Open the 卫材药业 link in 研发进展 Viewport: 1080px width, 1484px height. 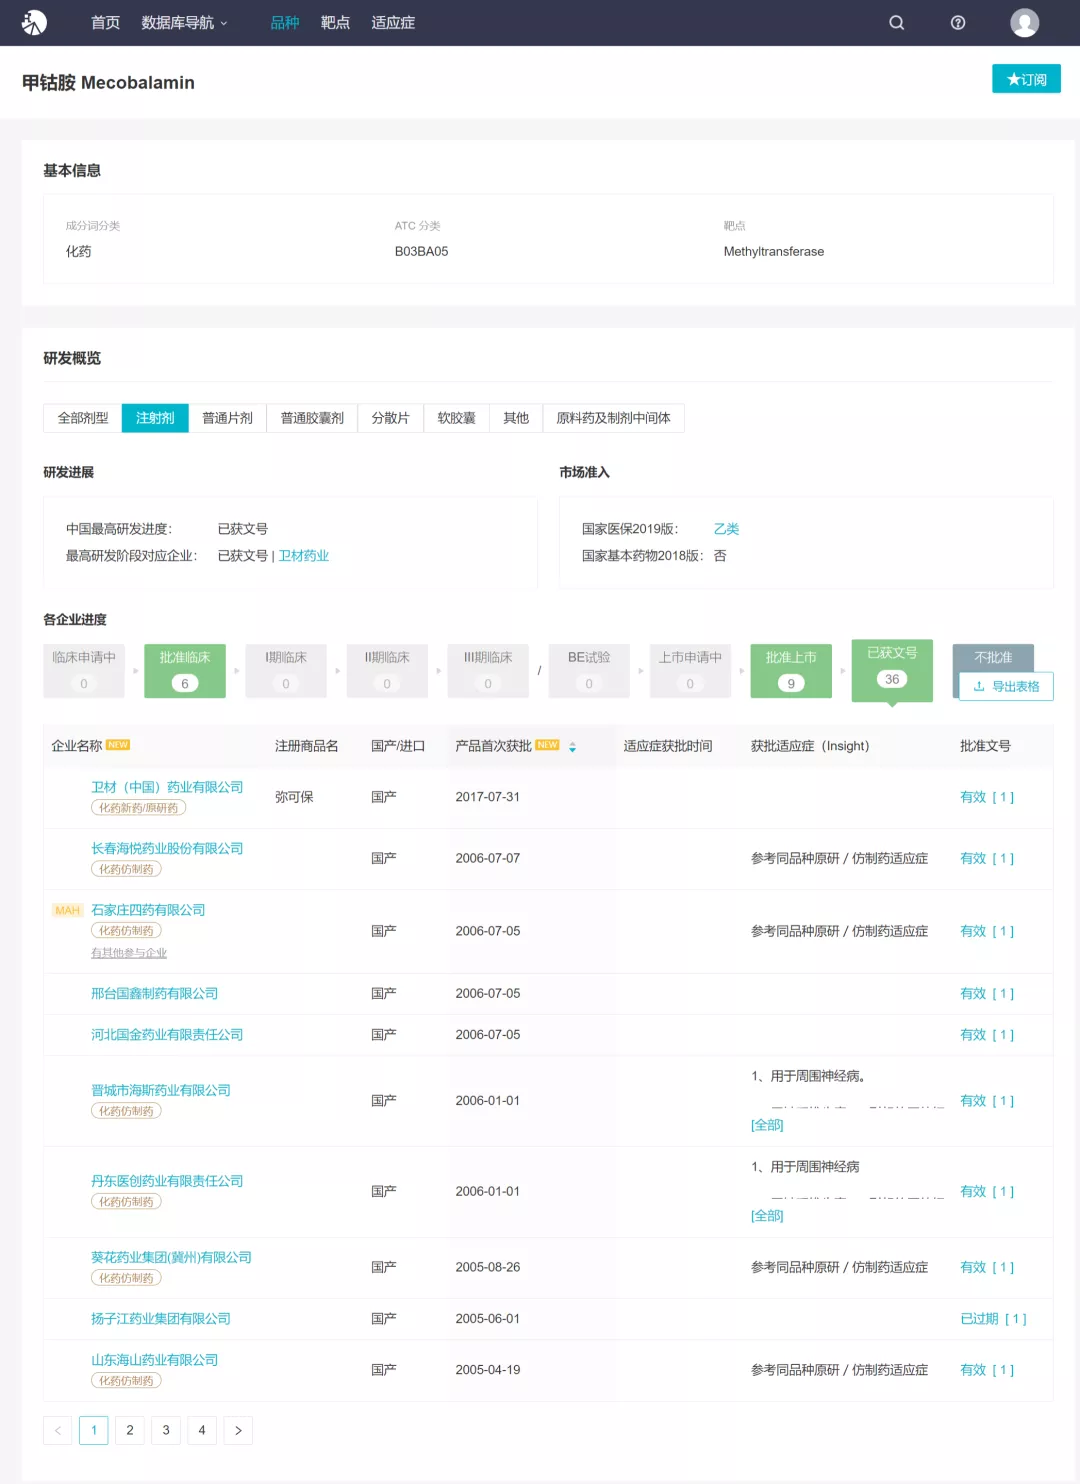coord(304,556)
